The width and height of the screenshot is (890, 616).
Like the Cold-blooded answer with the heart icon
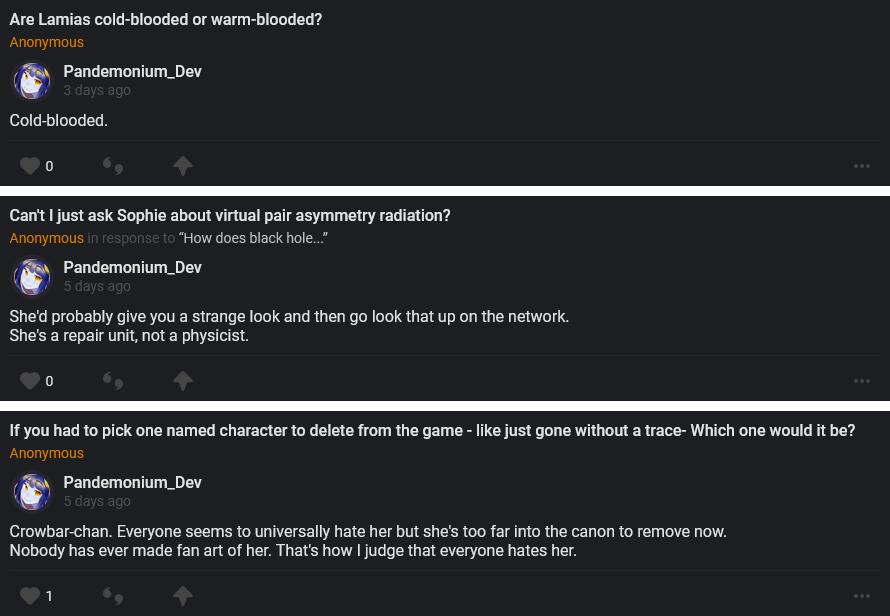tap(30, 166)
